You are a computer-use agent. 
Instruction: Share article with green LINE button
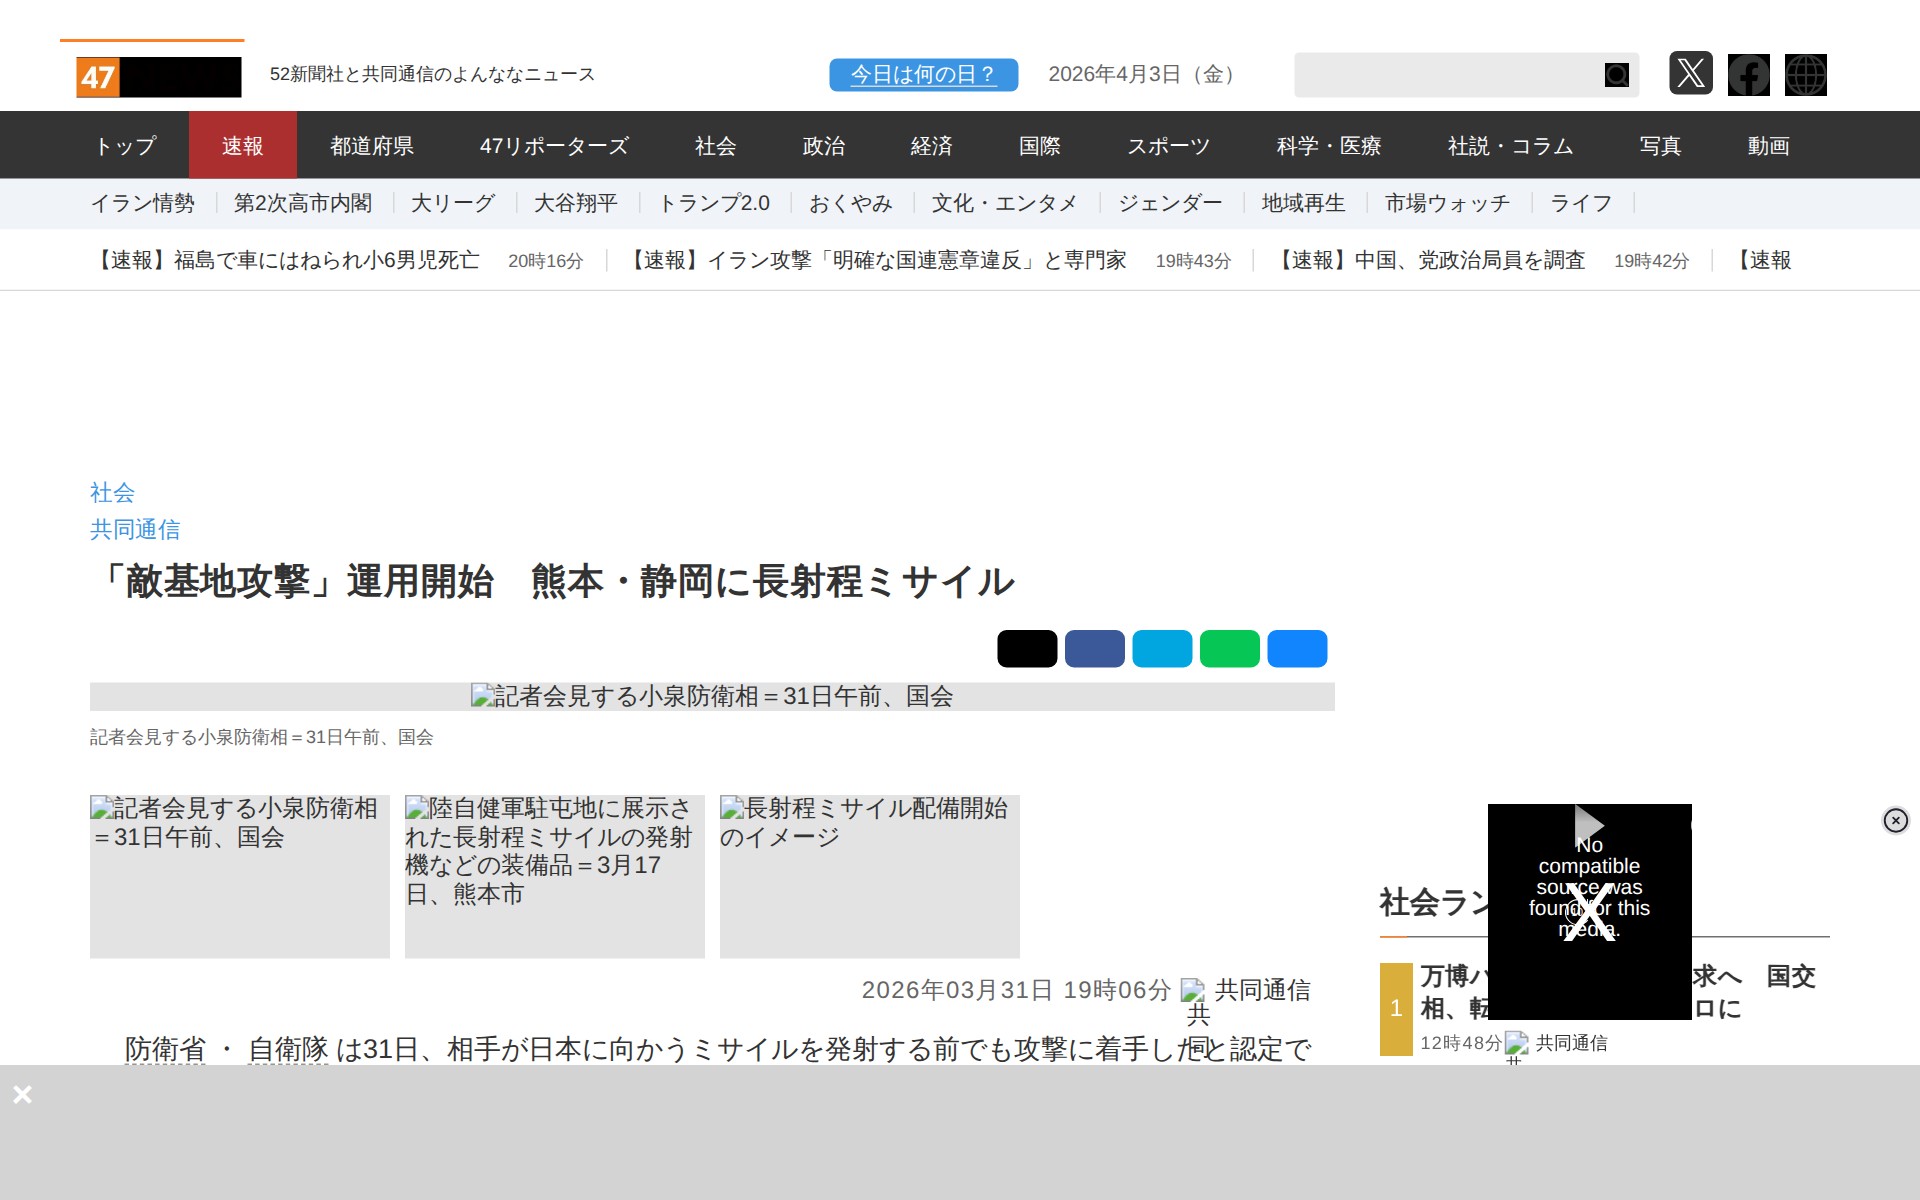point(1229,648)
